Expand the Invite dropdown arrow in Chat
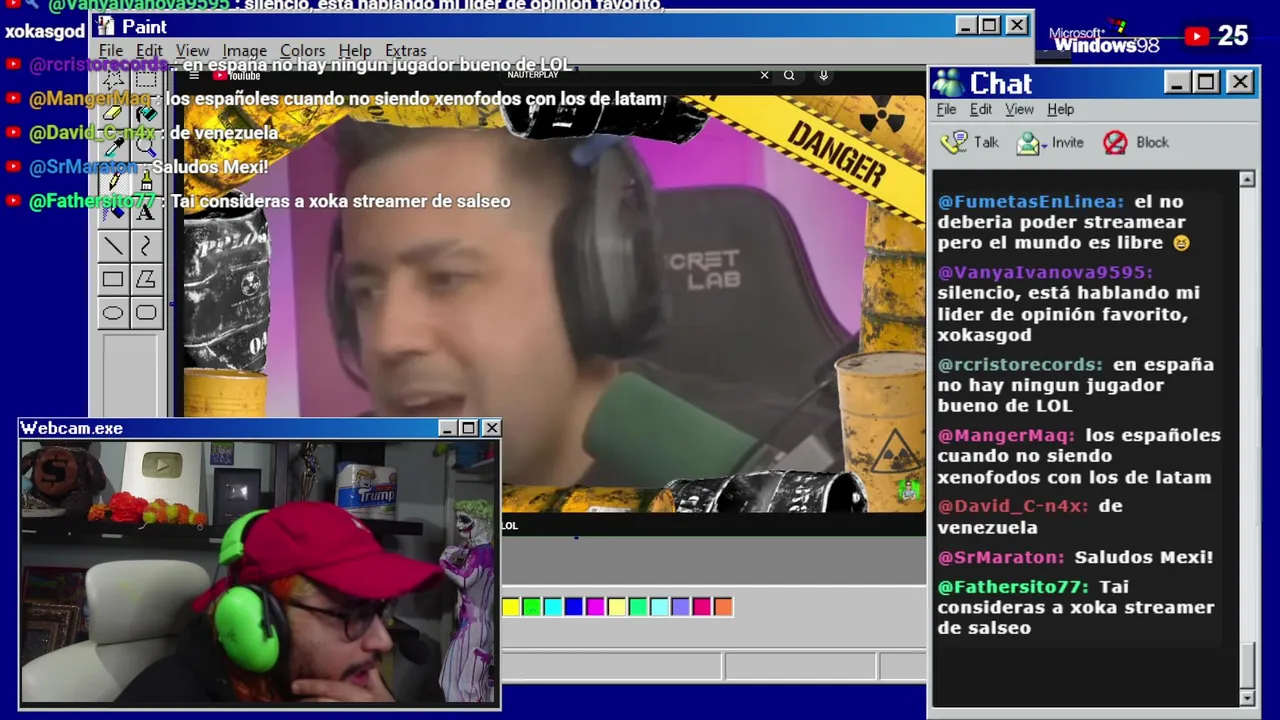Screen dimensions: 1280x720 tap(1045, 144)
